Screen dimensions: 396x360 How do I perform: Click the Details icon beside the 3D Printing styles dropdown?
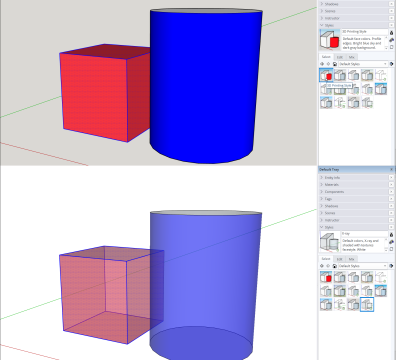(x=392, y=64)
